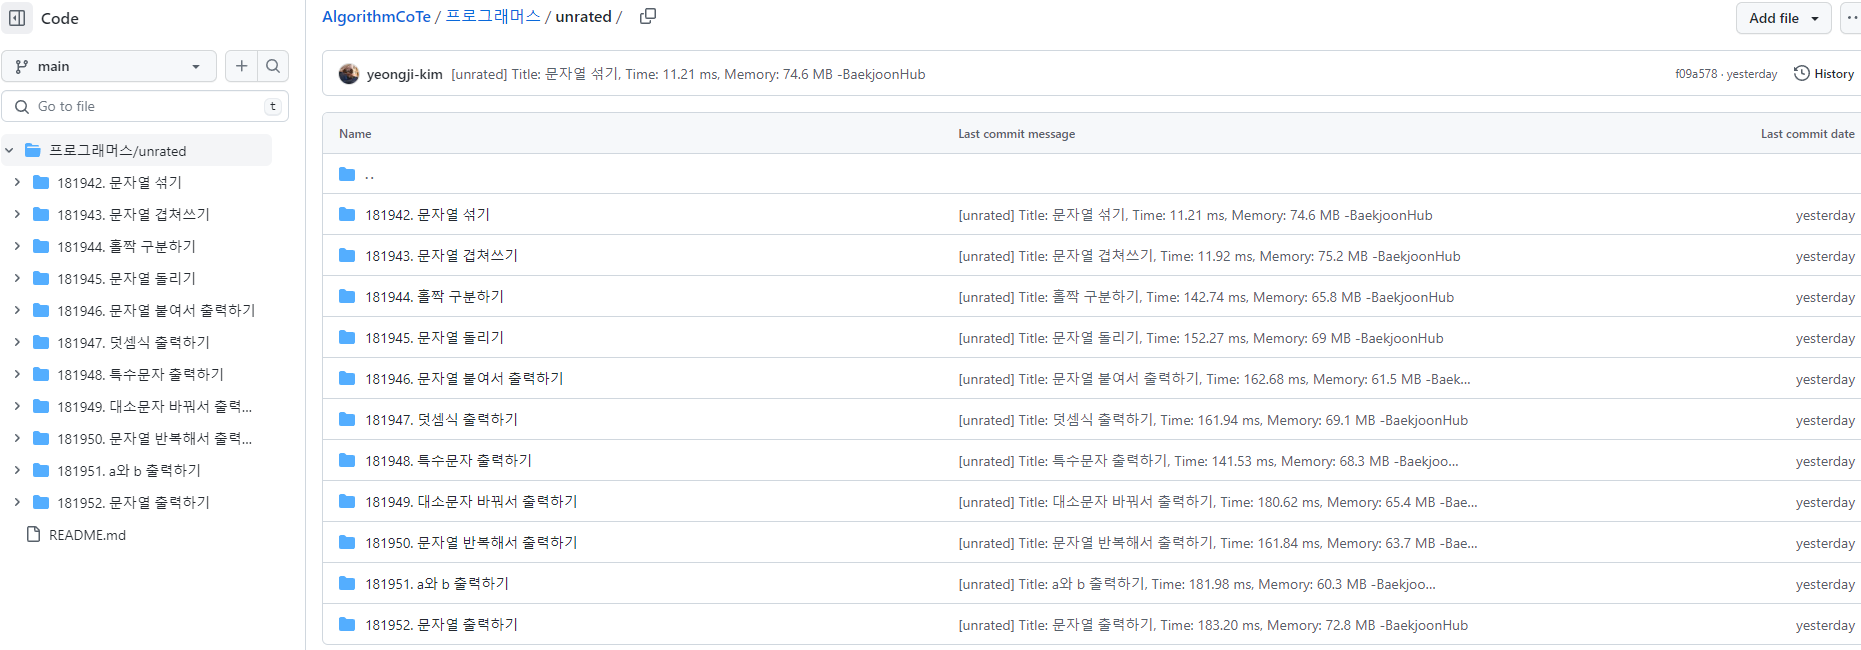The width and height of the screenshot is (1861, 650).
Task: Open commit message for 문자열 출력하기 183.20 ms
Action: click(1213, 625)
